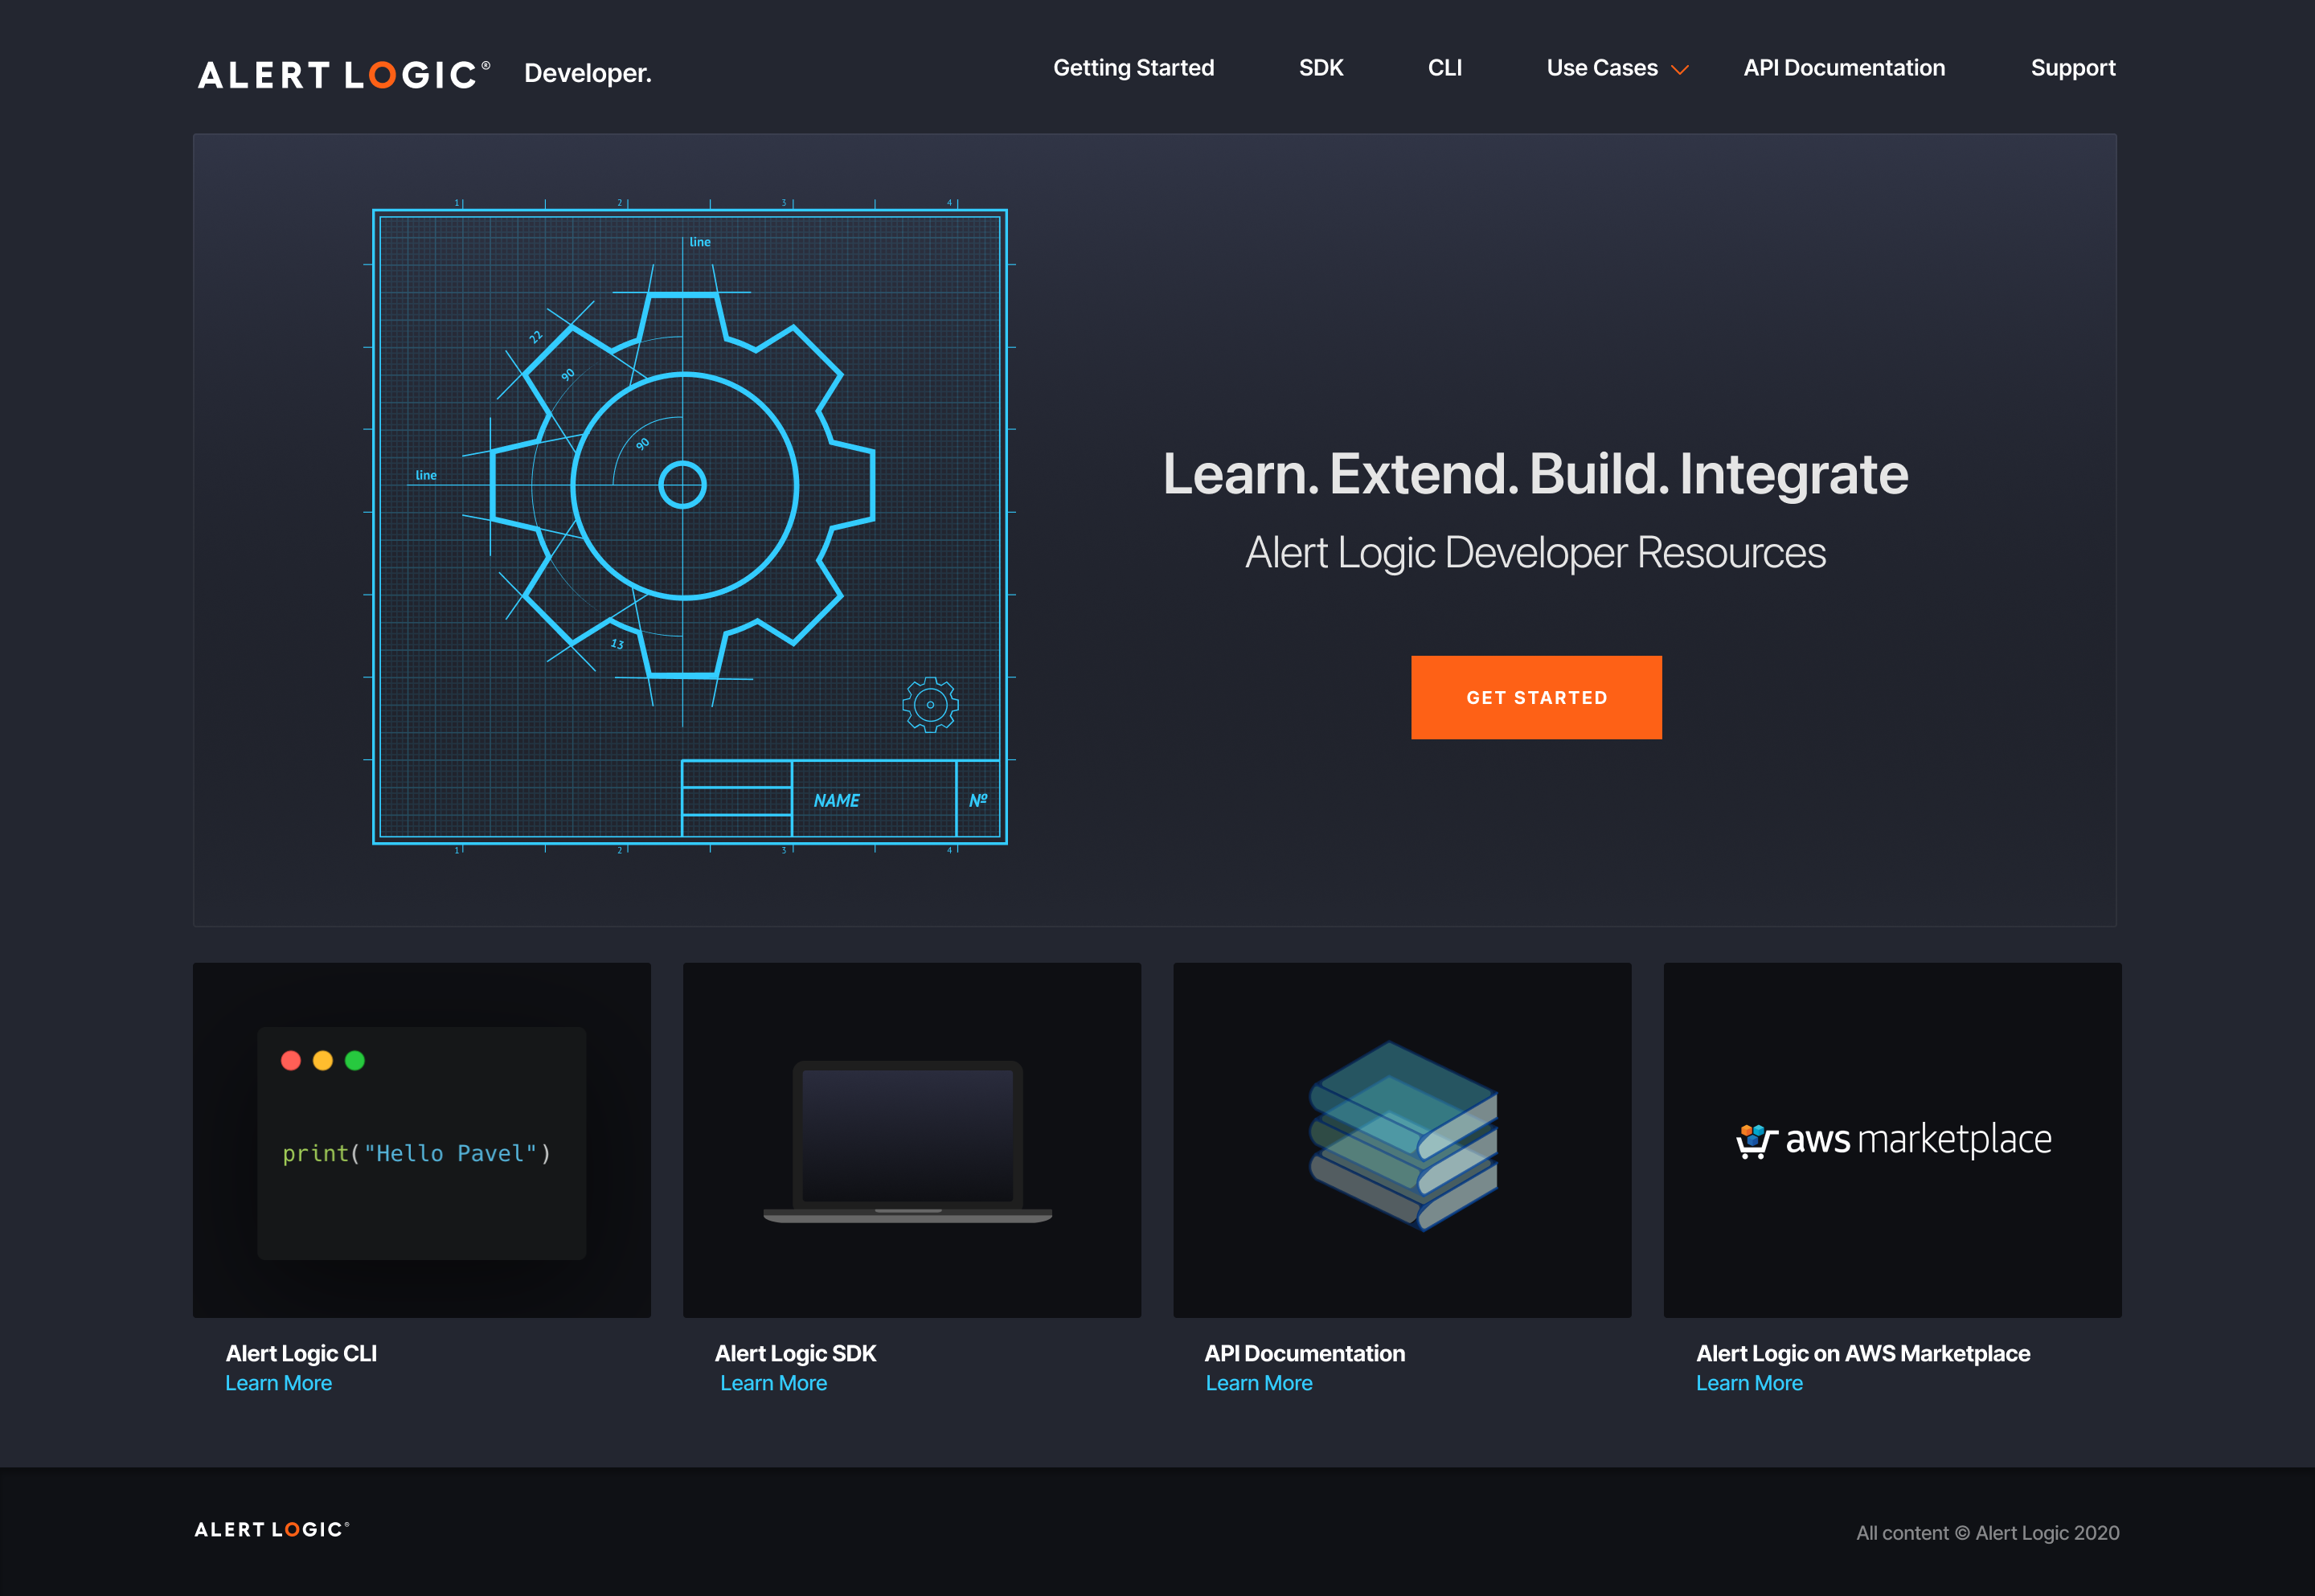
Task: Open the Support navigation item
Action: click(x=2072, y=68)
